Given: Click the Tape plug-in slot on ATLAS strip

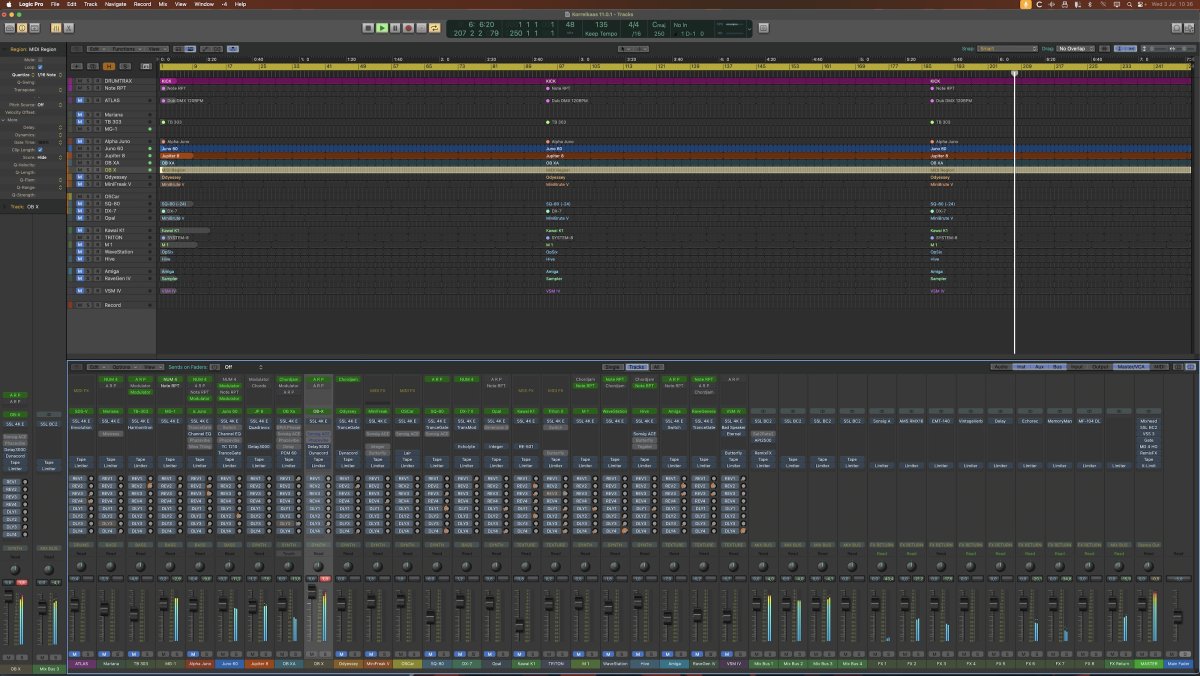Looking at the screenshot, I should (x=81, y=459).
